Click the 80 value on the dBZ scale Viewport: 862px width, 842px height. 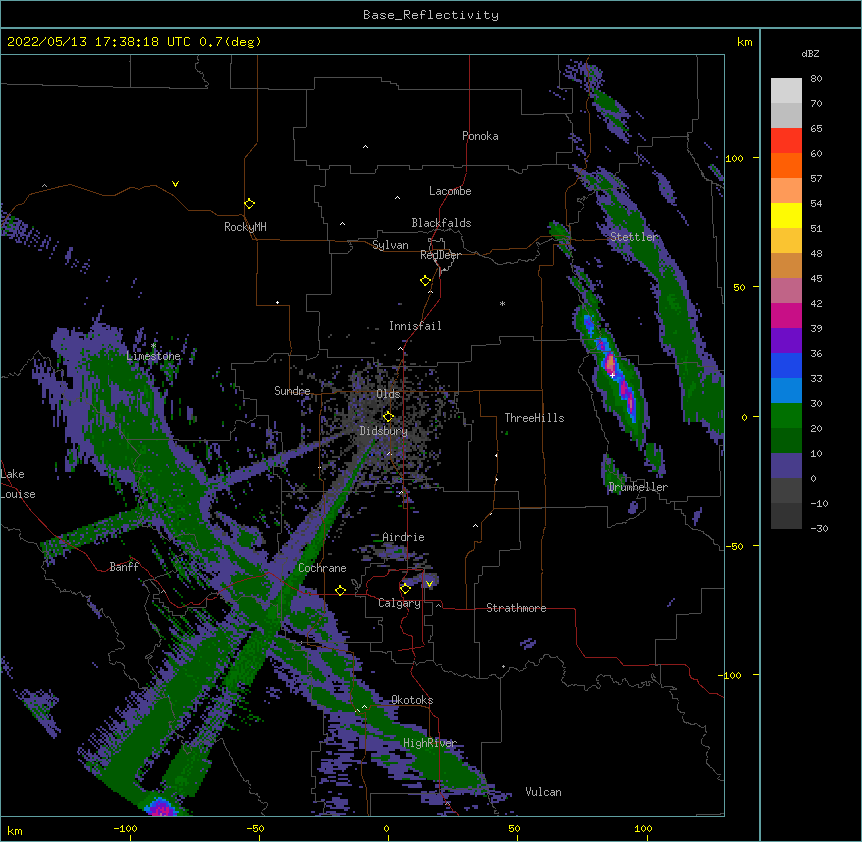click(x=816, y=79)
